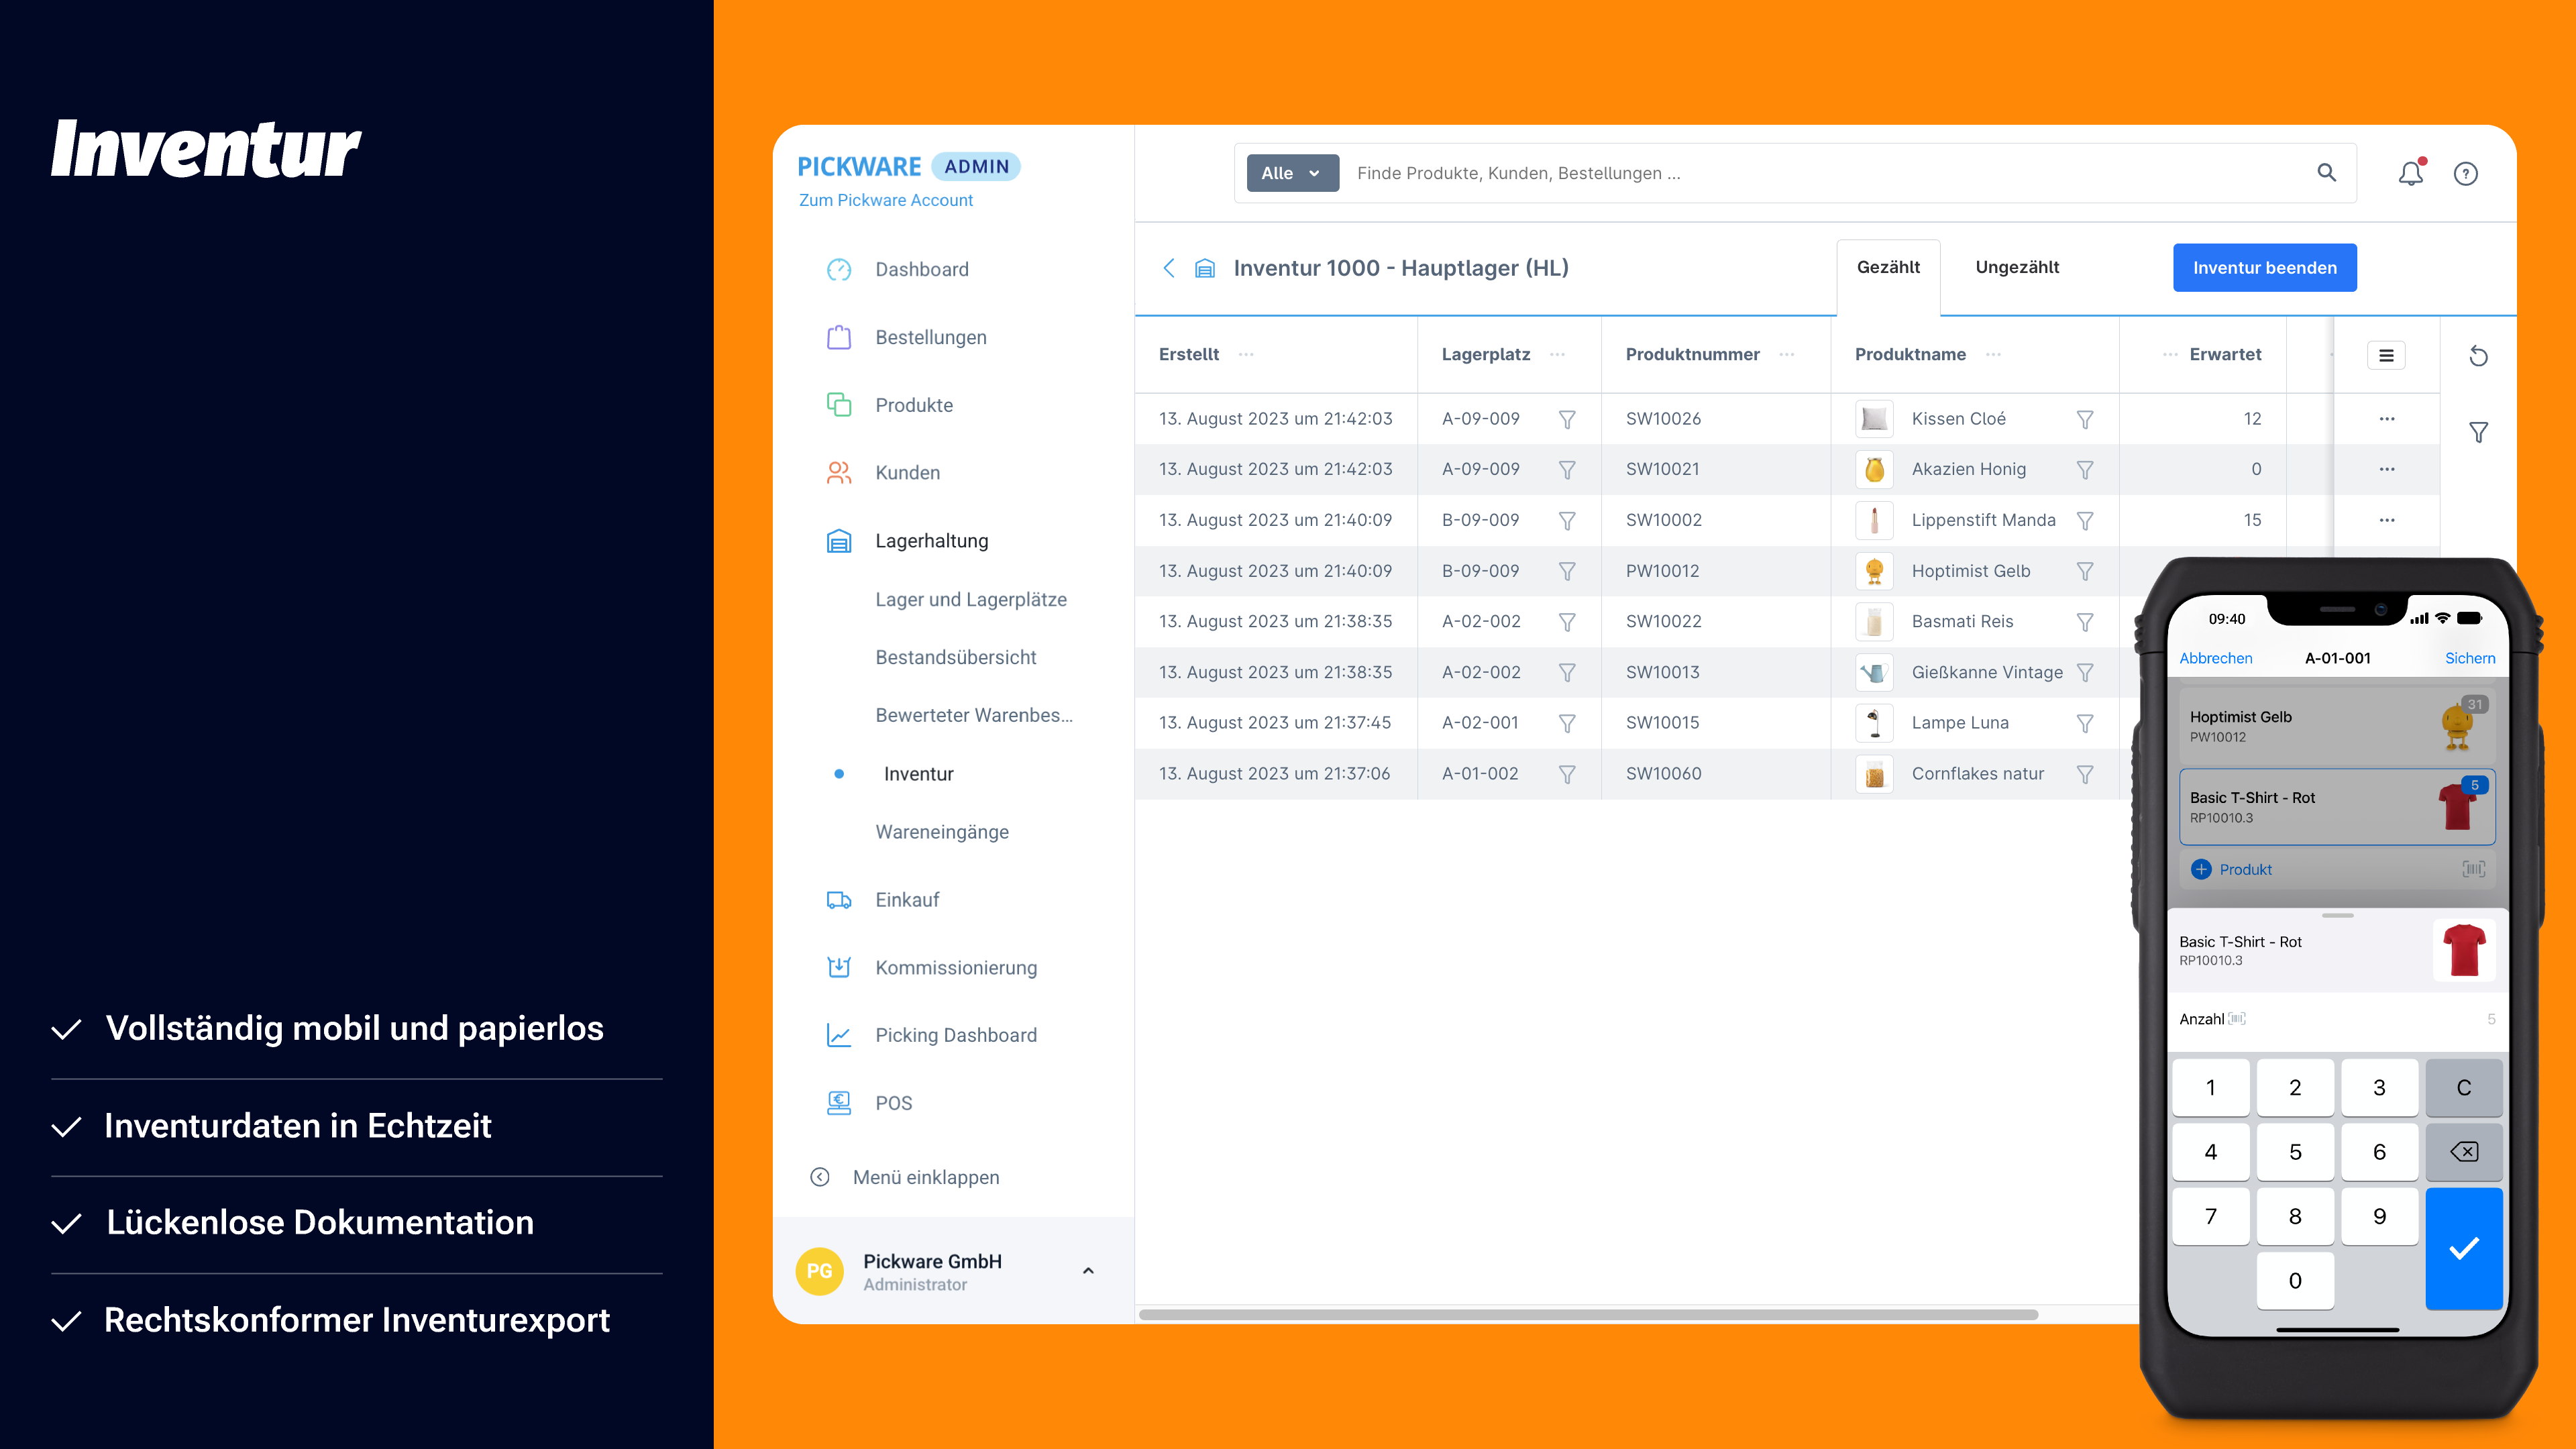The height and width of the screenshot is (1449, 2576).
Task: Open row actions for Akazien Honig
Action: [2387, 469]
